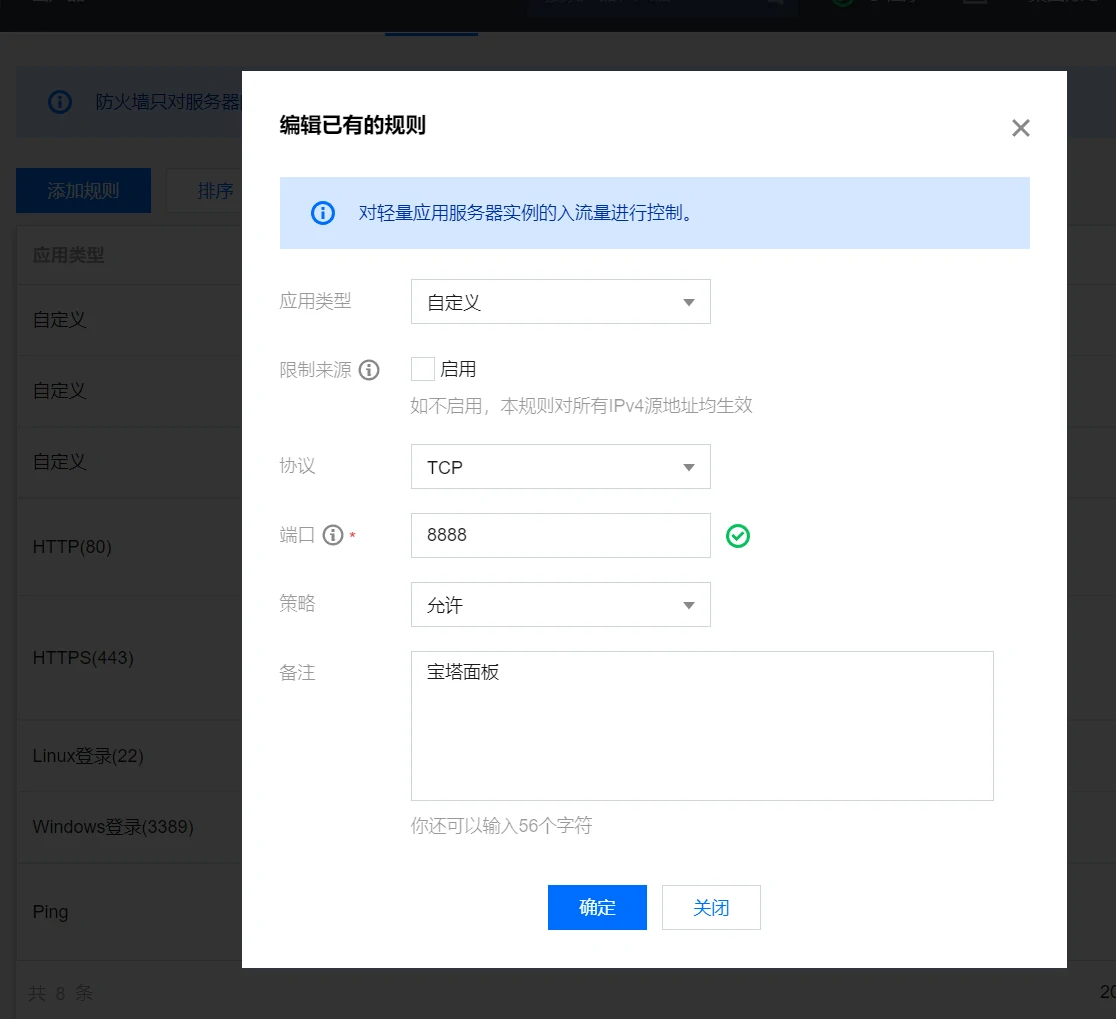Confirm the rule with the 确定 button
The height and width of the screenshot is (1019, 1116).
pyautogui.click(x=597, y=907)
